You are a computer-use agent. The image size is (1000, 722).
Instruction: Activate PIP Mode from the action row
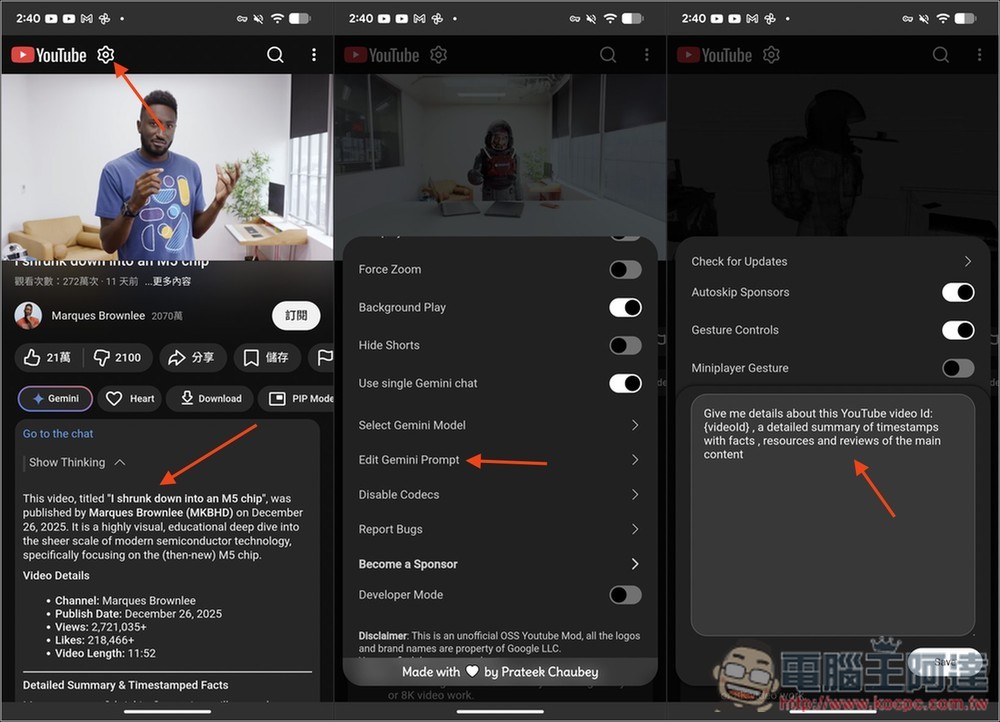coord(298,398)
